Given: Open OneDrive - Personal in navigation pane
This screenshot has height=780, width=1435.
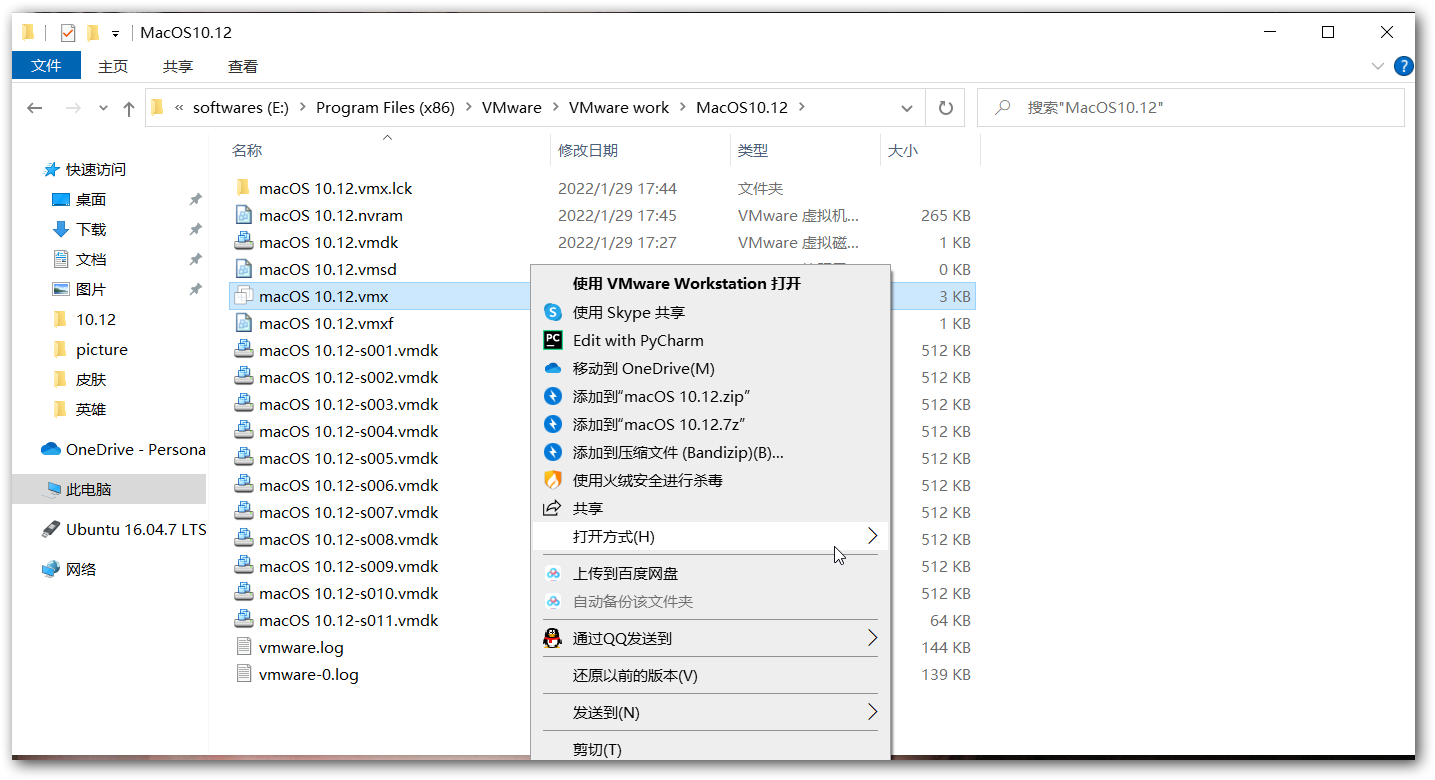Looking at the screenshot, I should click(x=123, y=449).
